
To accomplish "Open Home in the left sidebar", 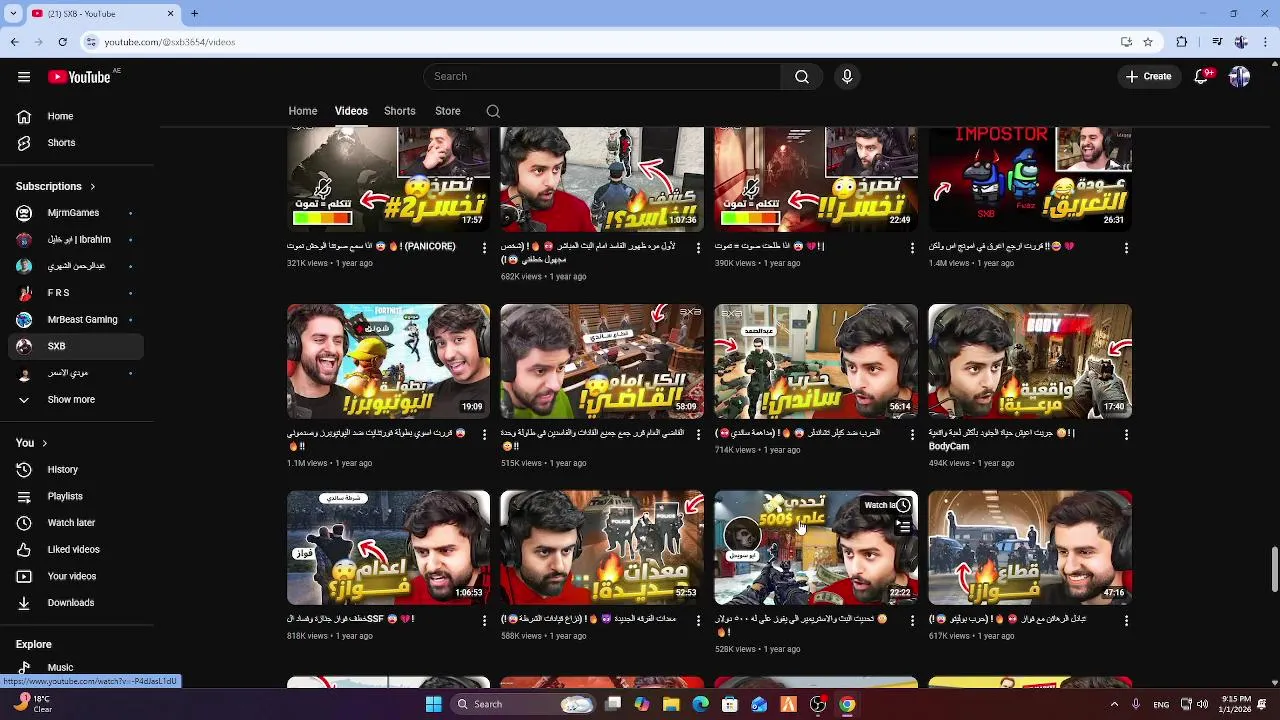I will coord(76,116).
